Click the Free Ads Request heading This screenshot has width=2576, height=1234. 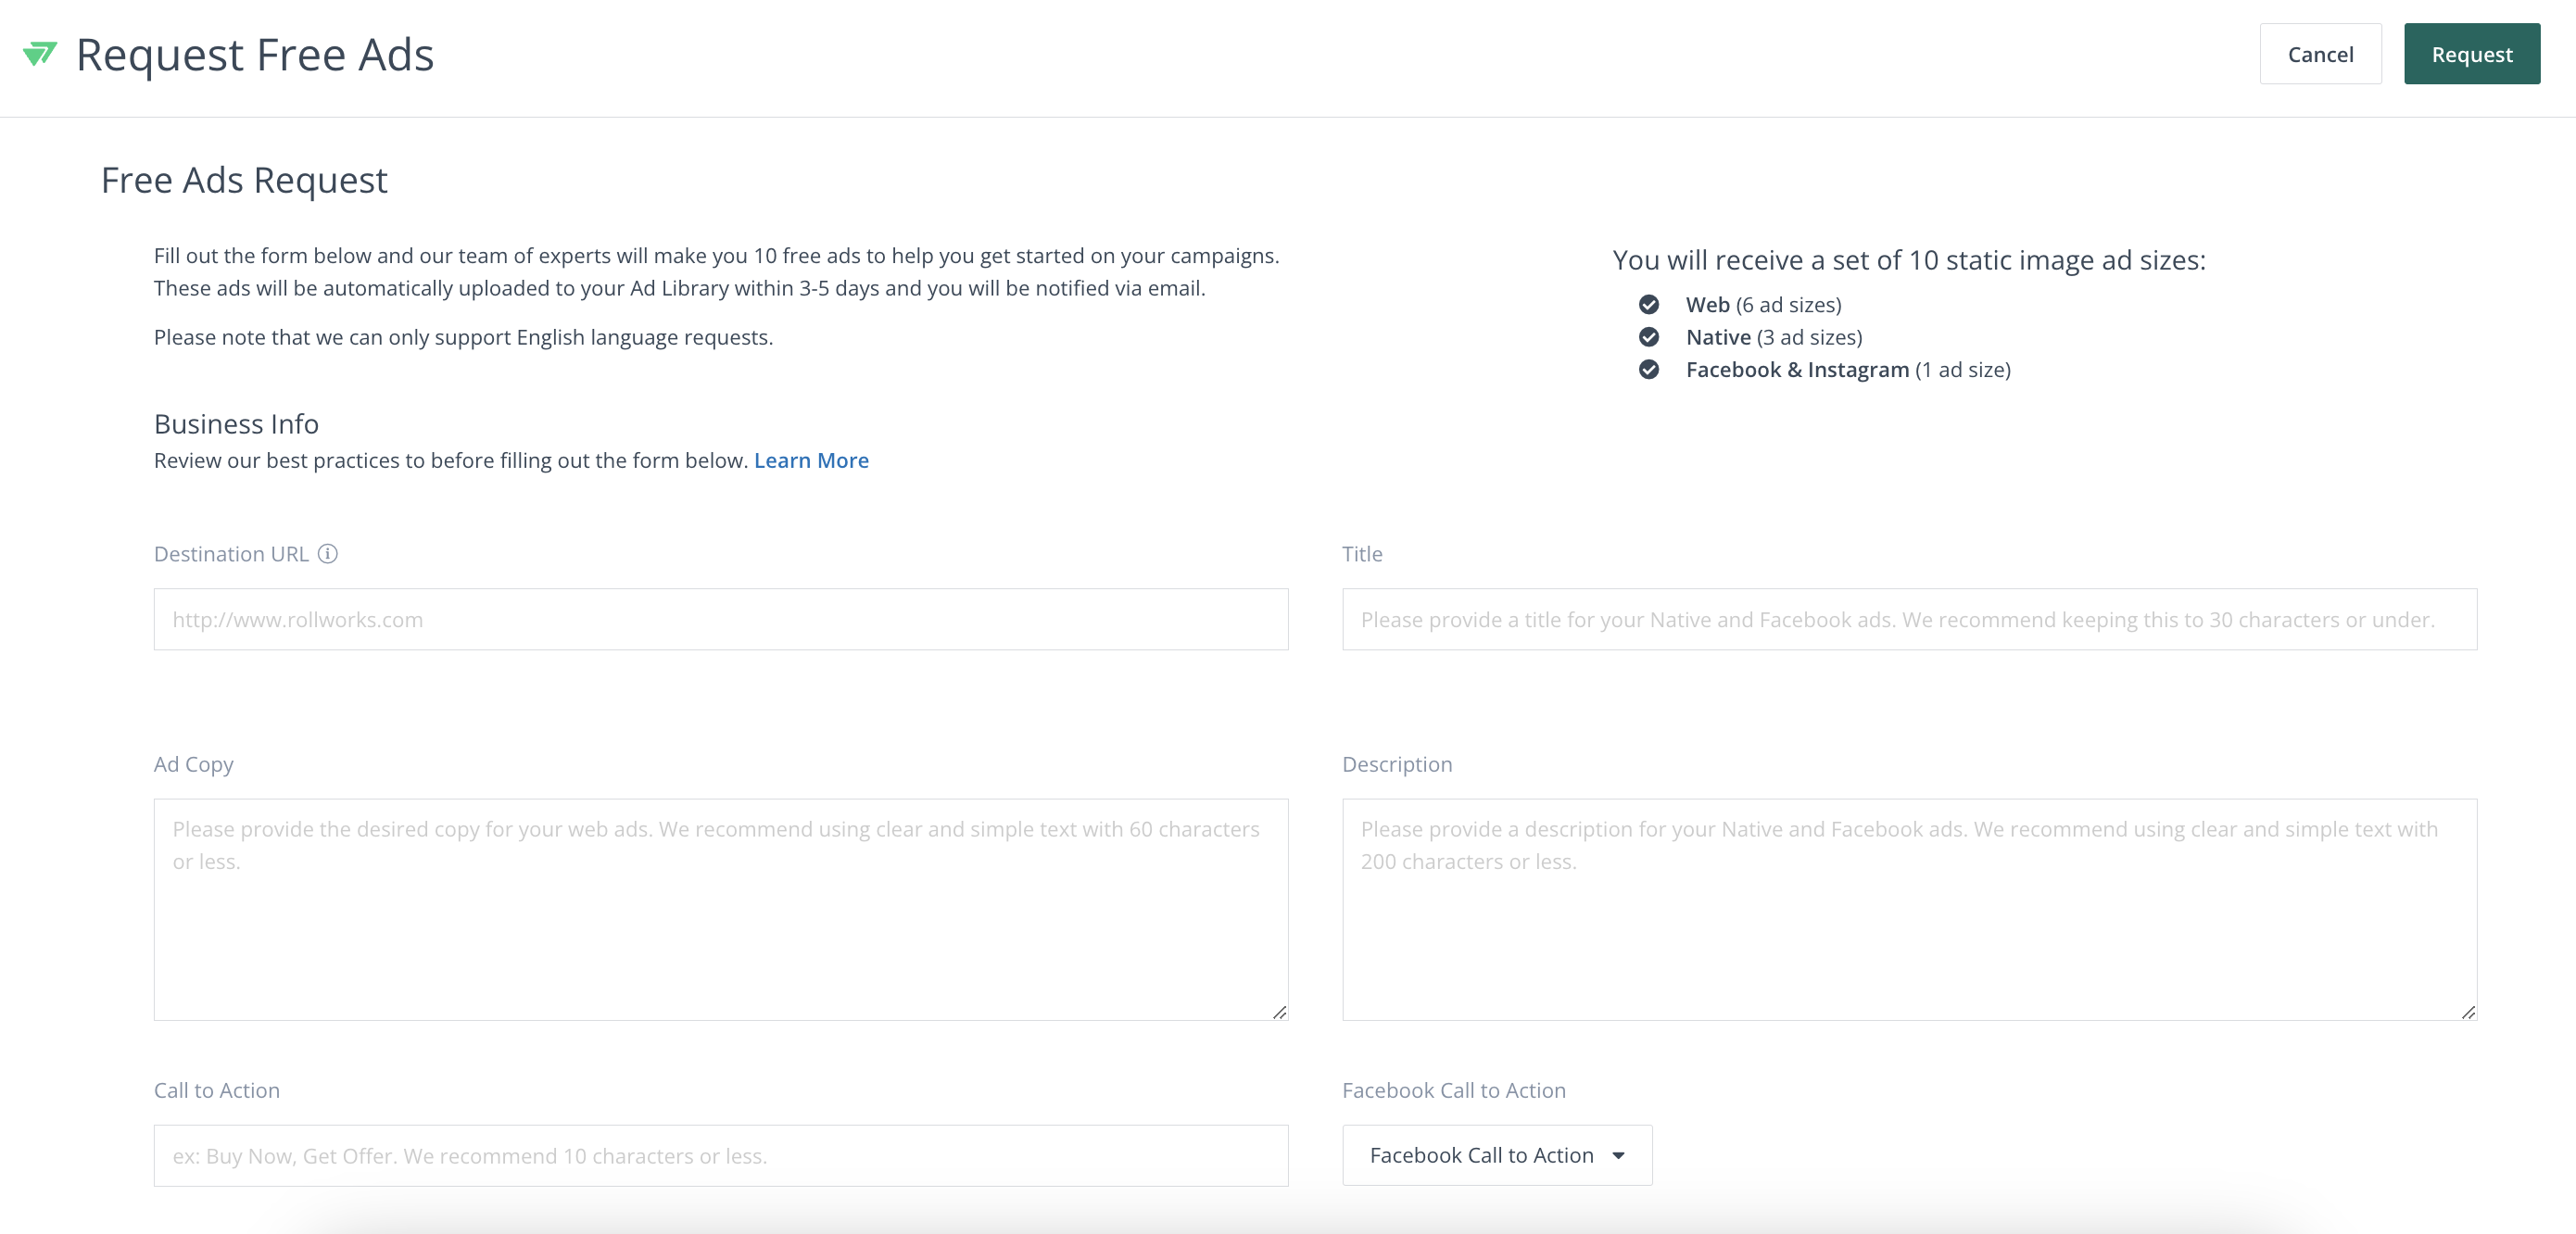click(x=244, y=181)
